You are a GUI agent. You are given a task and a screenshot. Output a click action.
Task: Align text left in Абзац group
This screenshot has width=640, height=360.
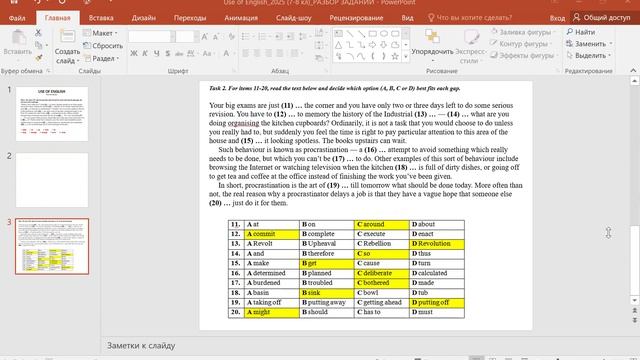tap(246, 53)
